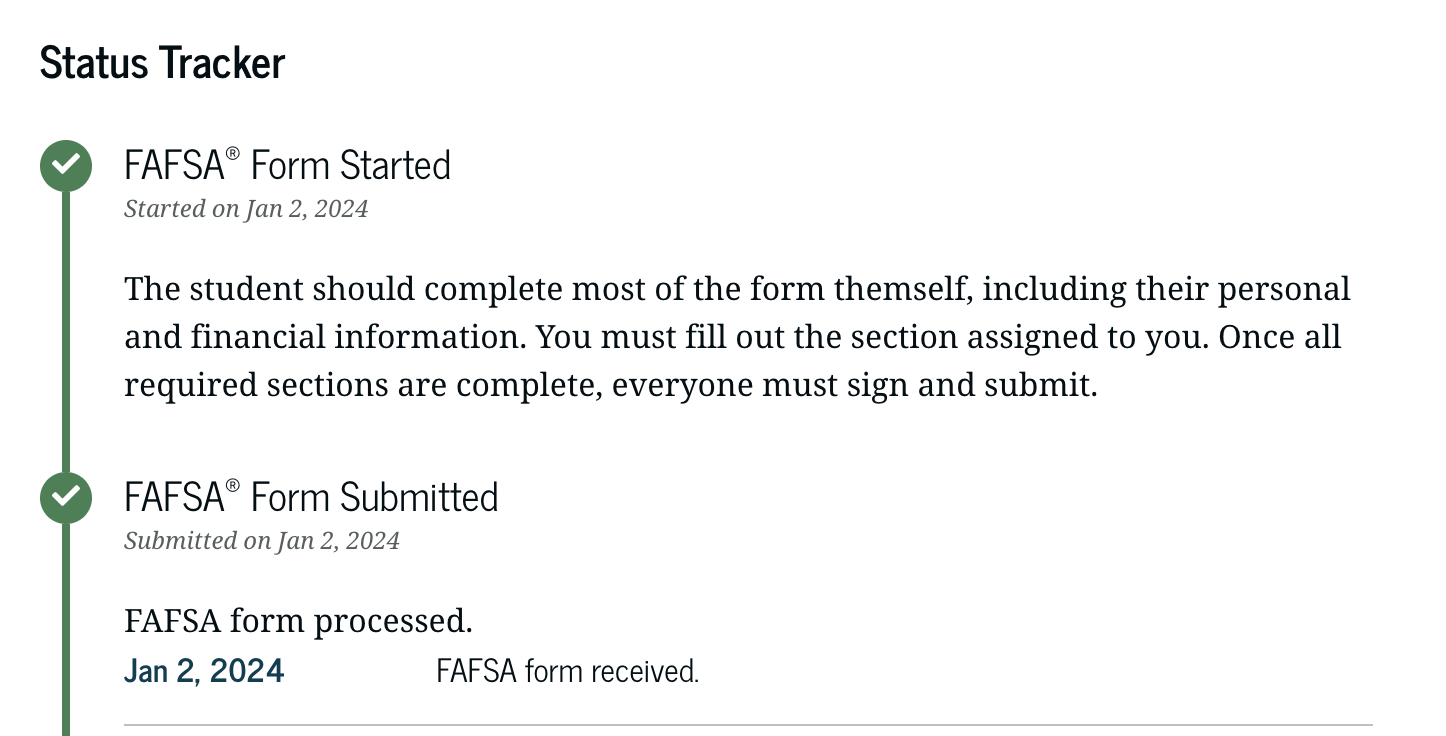Click the "Submitted on Jan 2, 2024" text
Screen dimensions: 1446x736
(x=262, y=541)
